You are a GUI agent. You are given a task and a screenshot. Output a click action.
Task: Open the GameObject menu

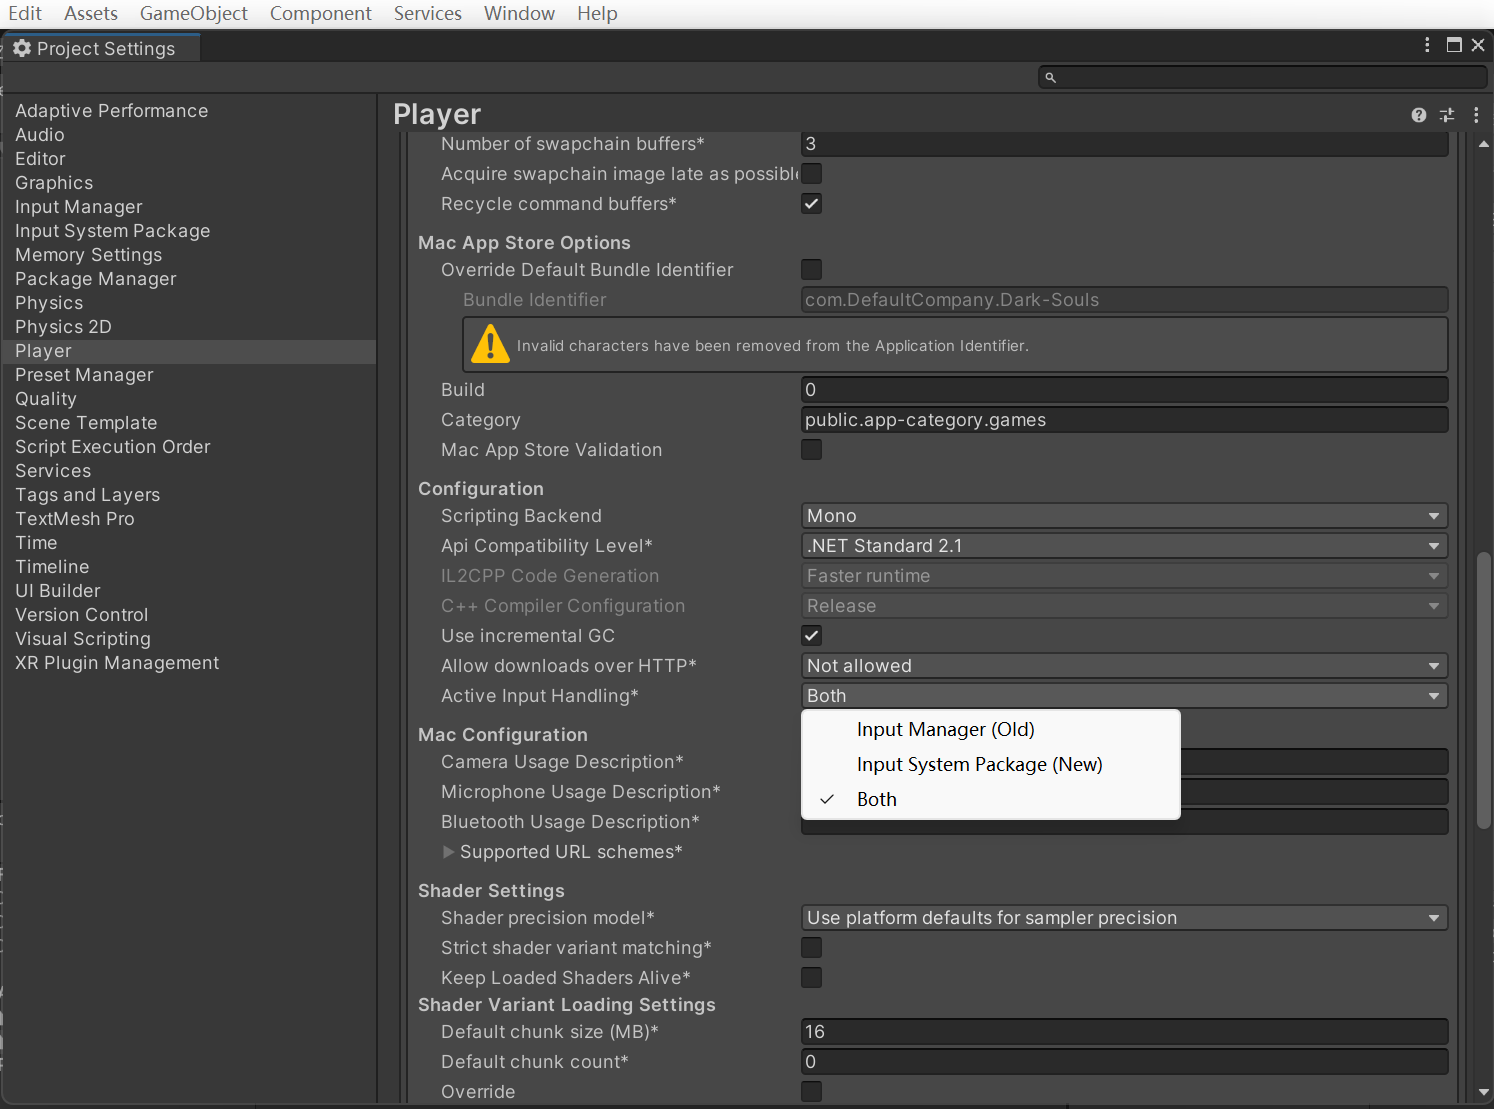(194, 13)
